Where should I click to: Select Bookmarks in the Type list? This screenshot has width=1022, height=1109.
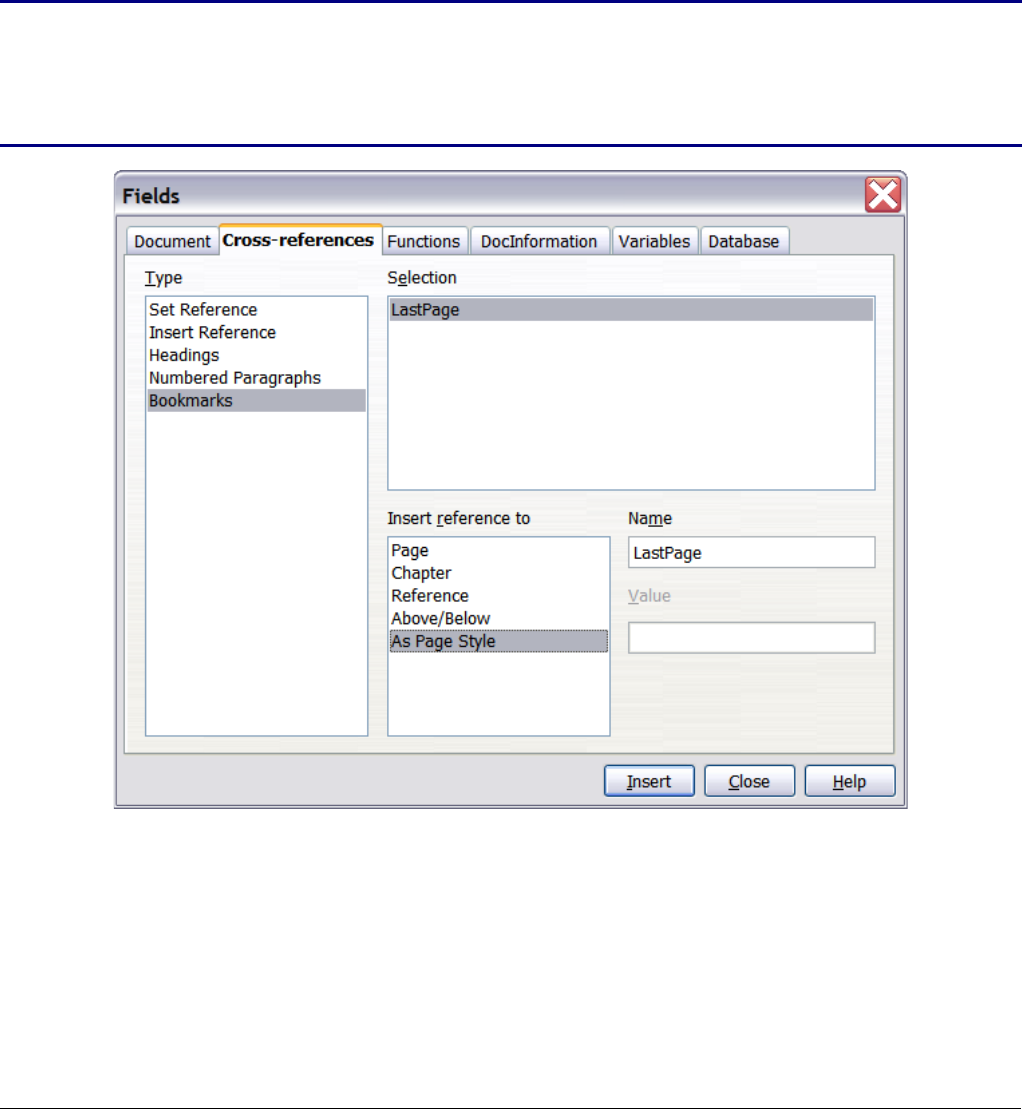[256, 400]
